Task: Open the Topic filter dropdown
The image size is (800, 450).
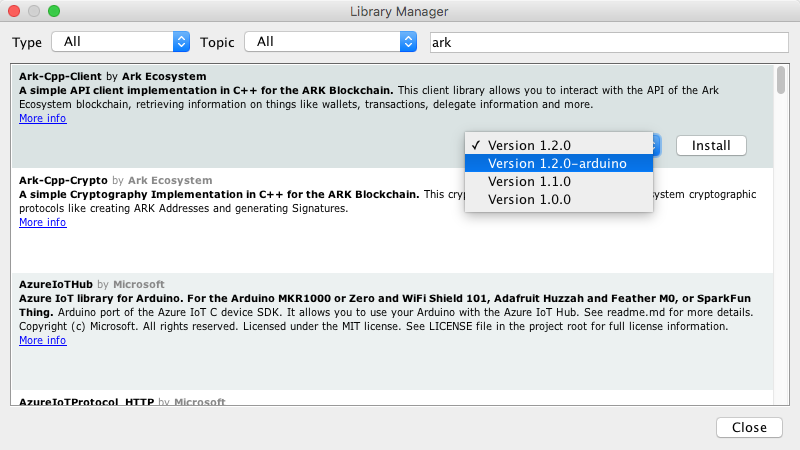Action: pos(335,41)
